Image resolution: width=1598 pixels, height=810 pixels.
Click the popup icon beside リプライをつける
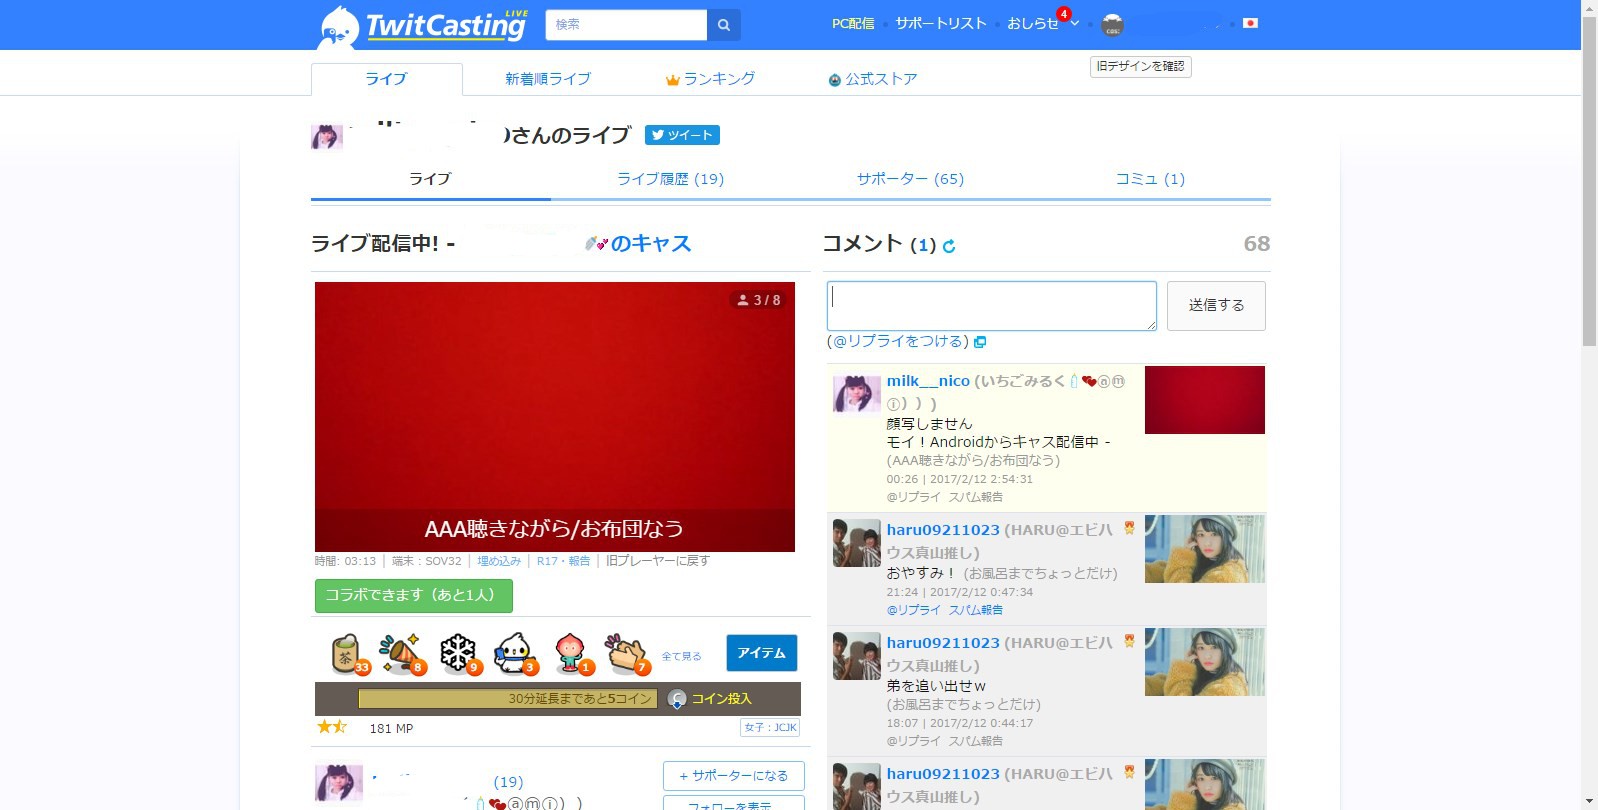coord(980,342)
